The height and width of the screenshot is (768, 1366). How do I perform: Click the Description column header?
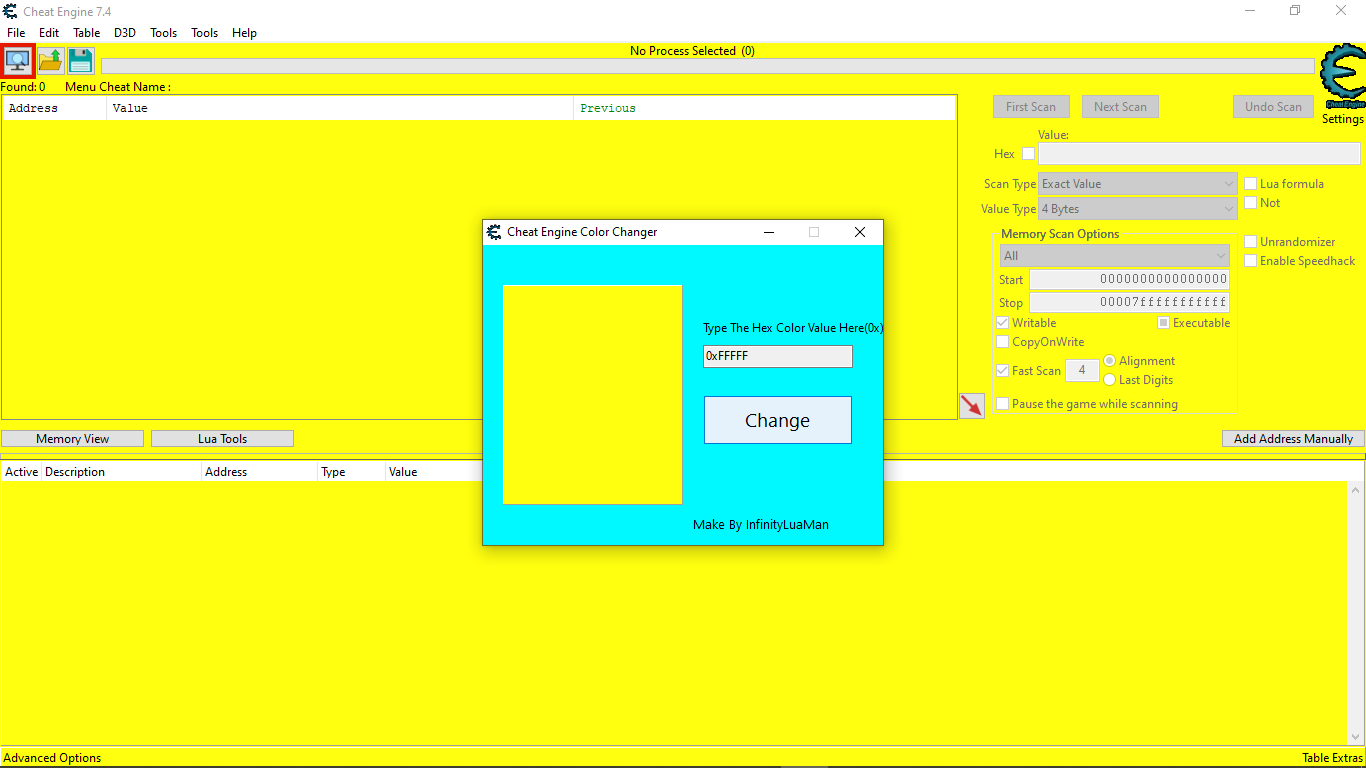[x=121, y=472]
